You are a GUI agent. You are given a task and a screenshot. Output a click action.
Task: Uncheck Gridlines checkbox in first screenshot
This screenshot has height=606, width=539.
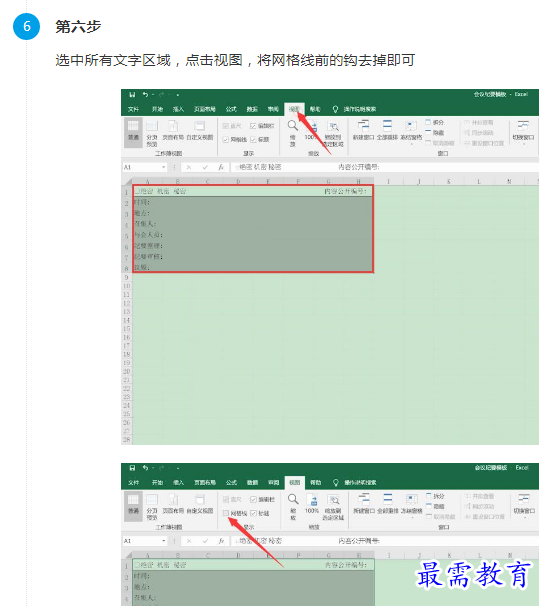pyautogui.click(x=226, y=140)
